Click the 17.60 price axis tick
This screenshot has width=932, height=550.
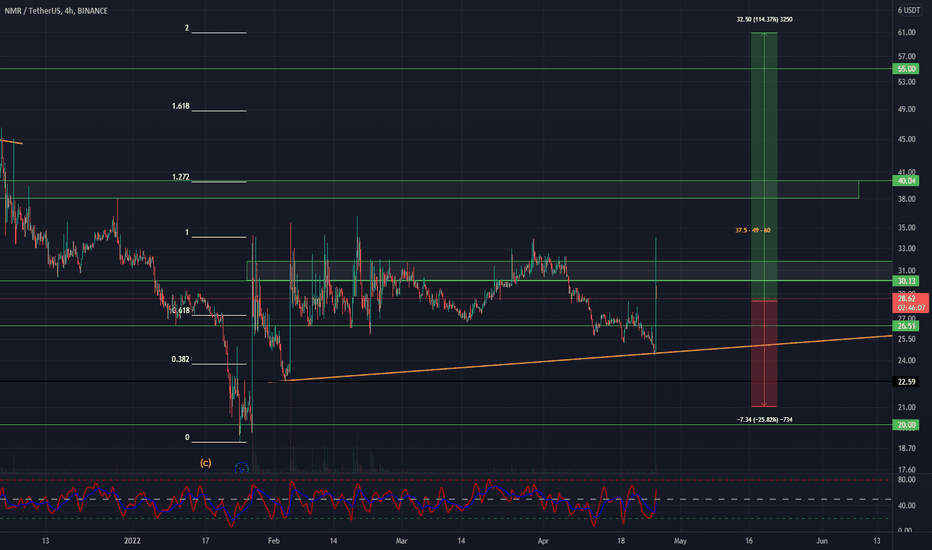(x=906, y=470)
